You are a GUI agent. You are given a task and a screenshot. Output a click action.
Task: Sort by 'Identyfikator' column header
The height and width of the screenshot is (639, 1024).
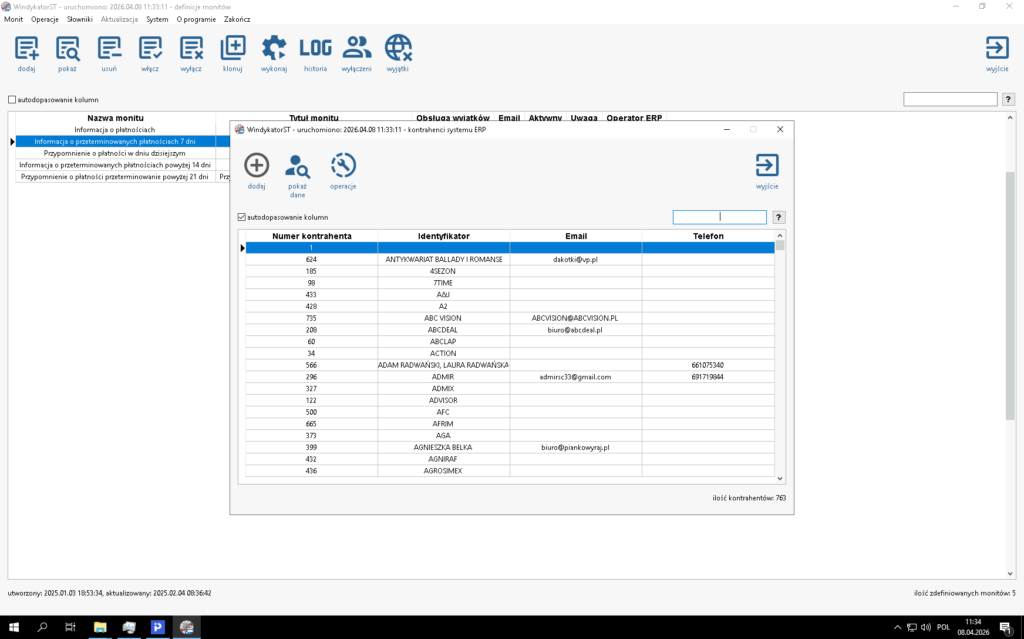pyautogui.click(x=443, y=236)
